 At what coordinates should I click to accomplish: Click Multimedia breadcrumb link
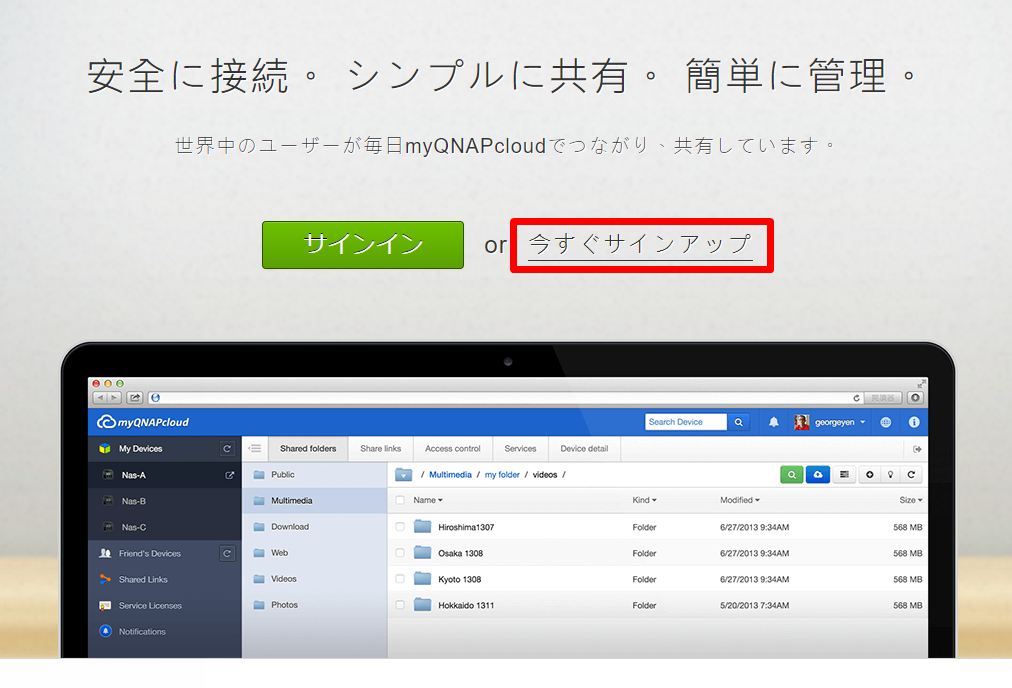pos(450,474)
